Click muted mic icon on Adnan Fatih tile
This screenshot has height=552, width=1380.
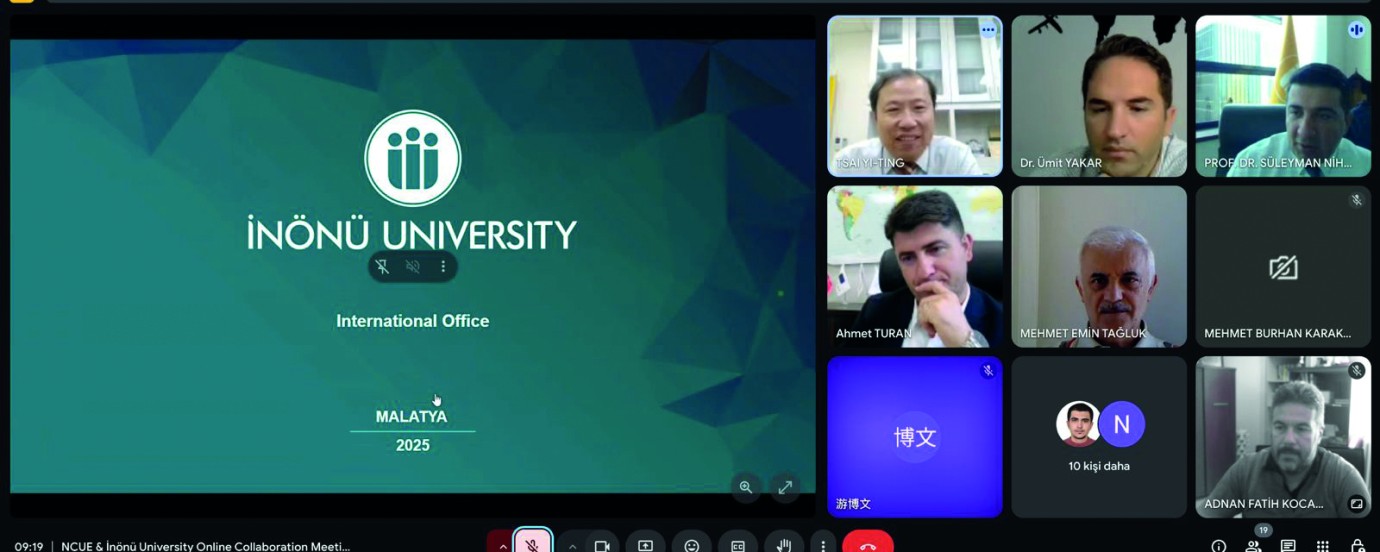pyautogui.click(x=1356, y=371)
